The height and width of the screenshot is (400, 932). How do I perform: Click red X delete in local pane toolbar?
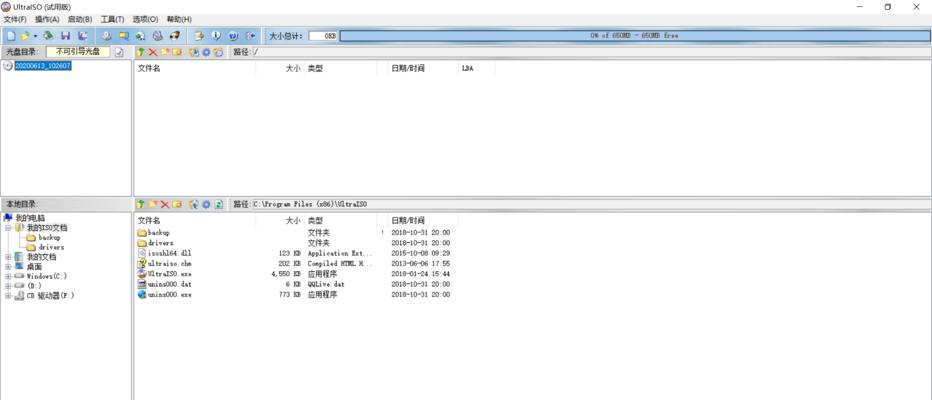click(165, 204)
